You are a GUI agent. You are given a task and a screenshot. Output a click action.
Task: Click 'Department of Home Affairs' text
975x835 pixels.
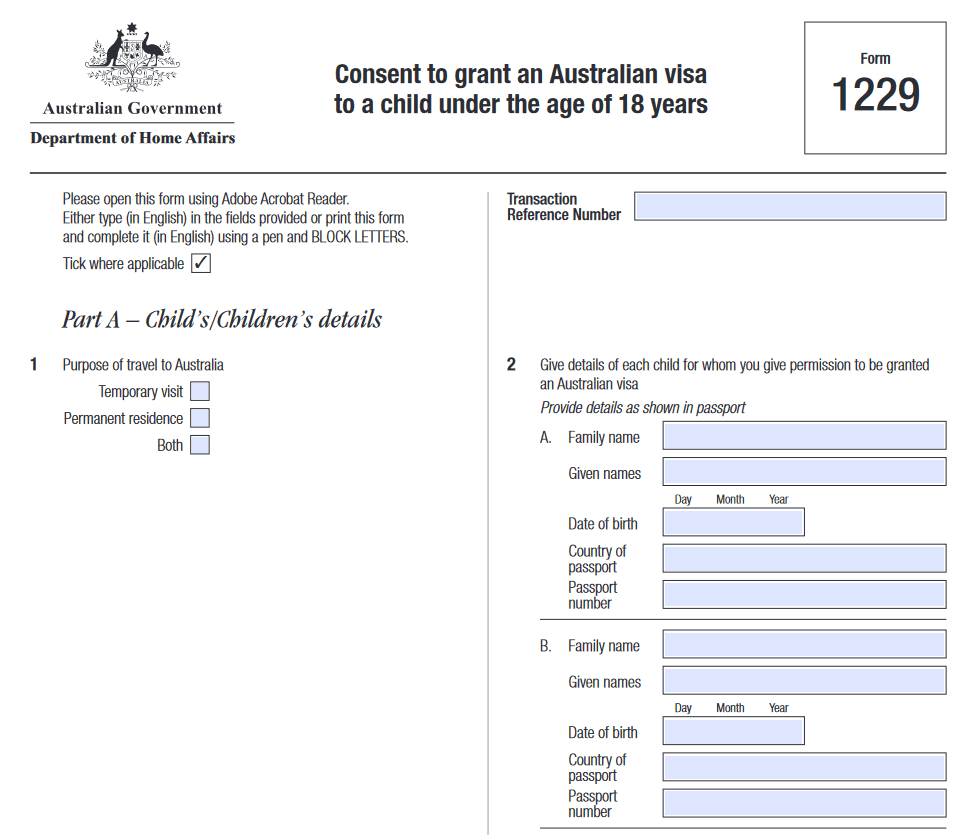pyautogui.click(x=132, y=137)
